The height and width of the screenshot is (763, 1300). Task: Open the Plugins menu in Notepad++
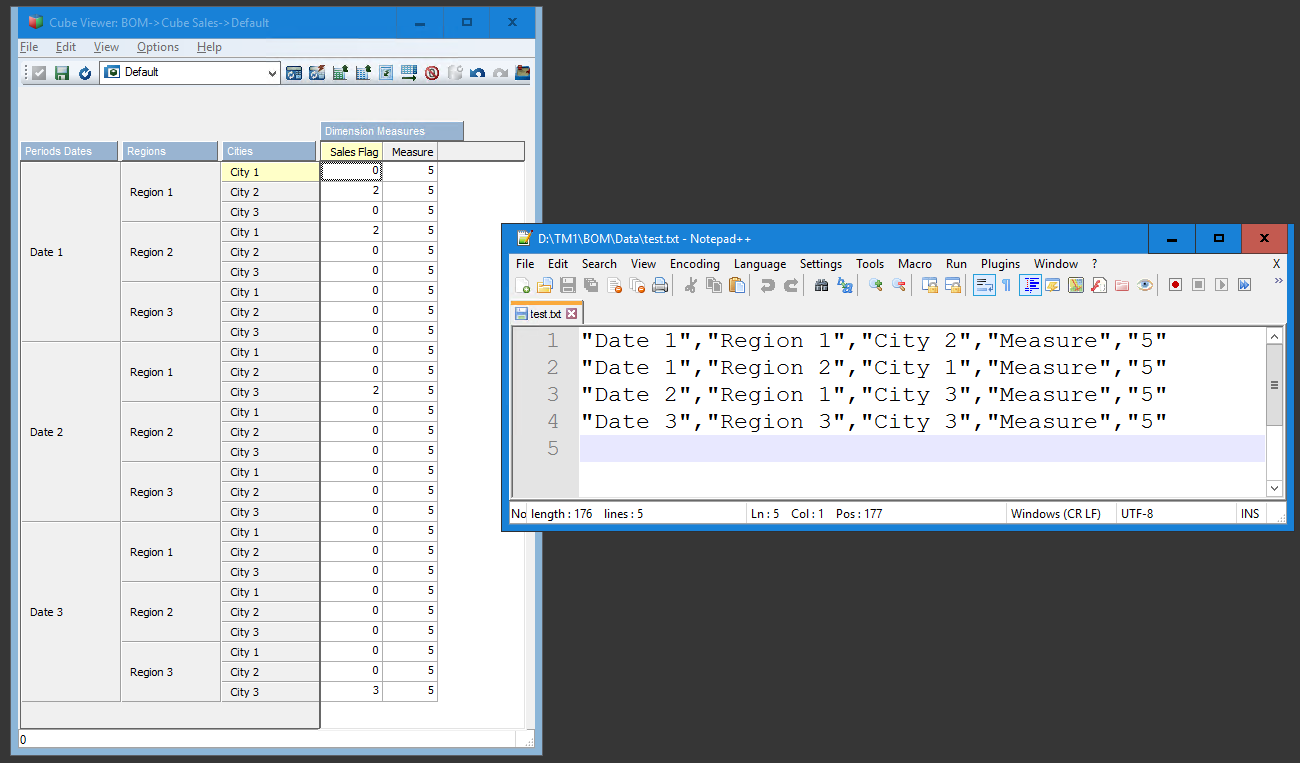pos(1000,264)
